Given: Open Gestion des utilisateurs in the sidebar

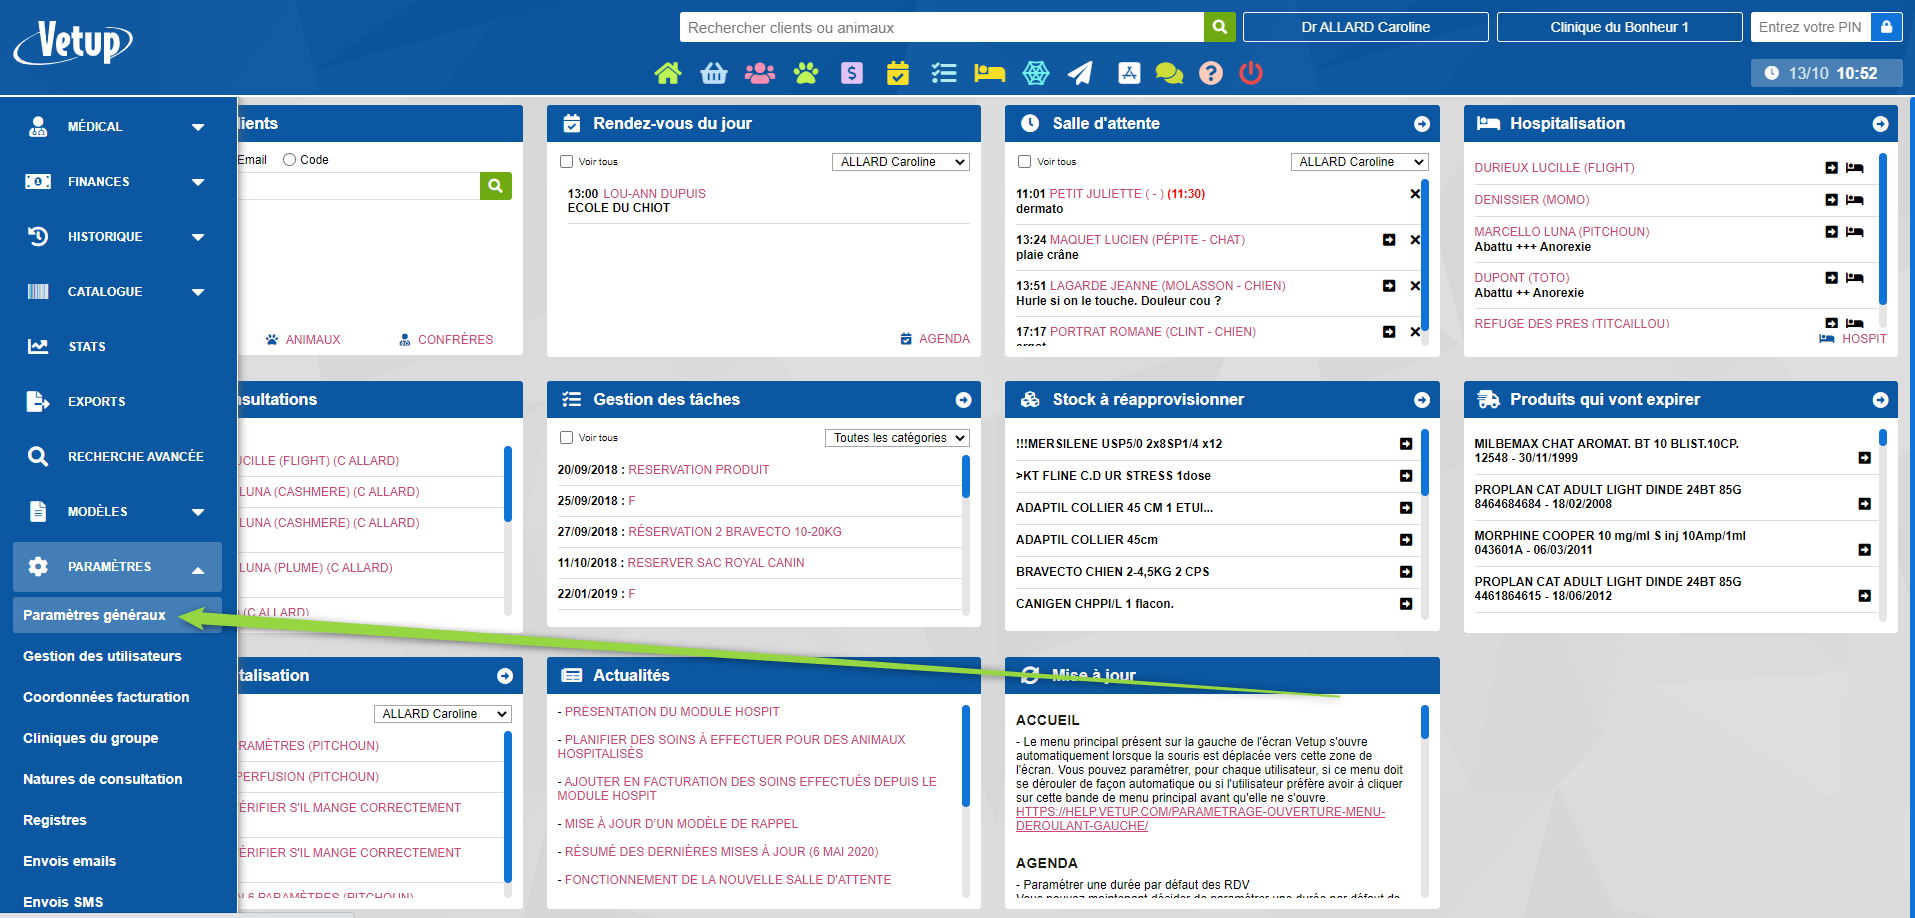Looking at the screenshot, I should click(102, 656).
